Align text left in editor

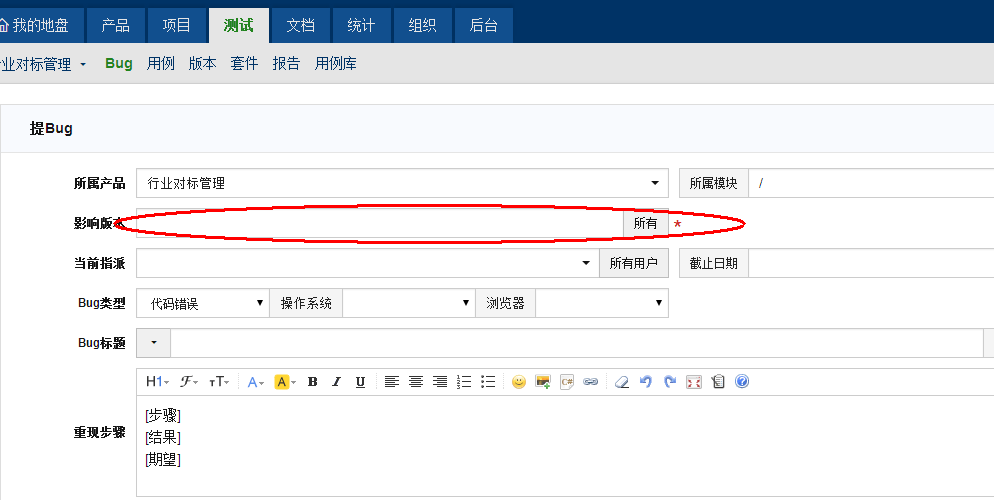[x=392, y=381]
